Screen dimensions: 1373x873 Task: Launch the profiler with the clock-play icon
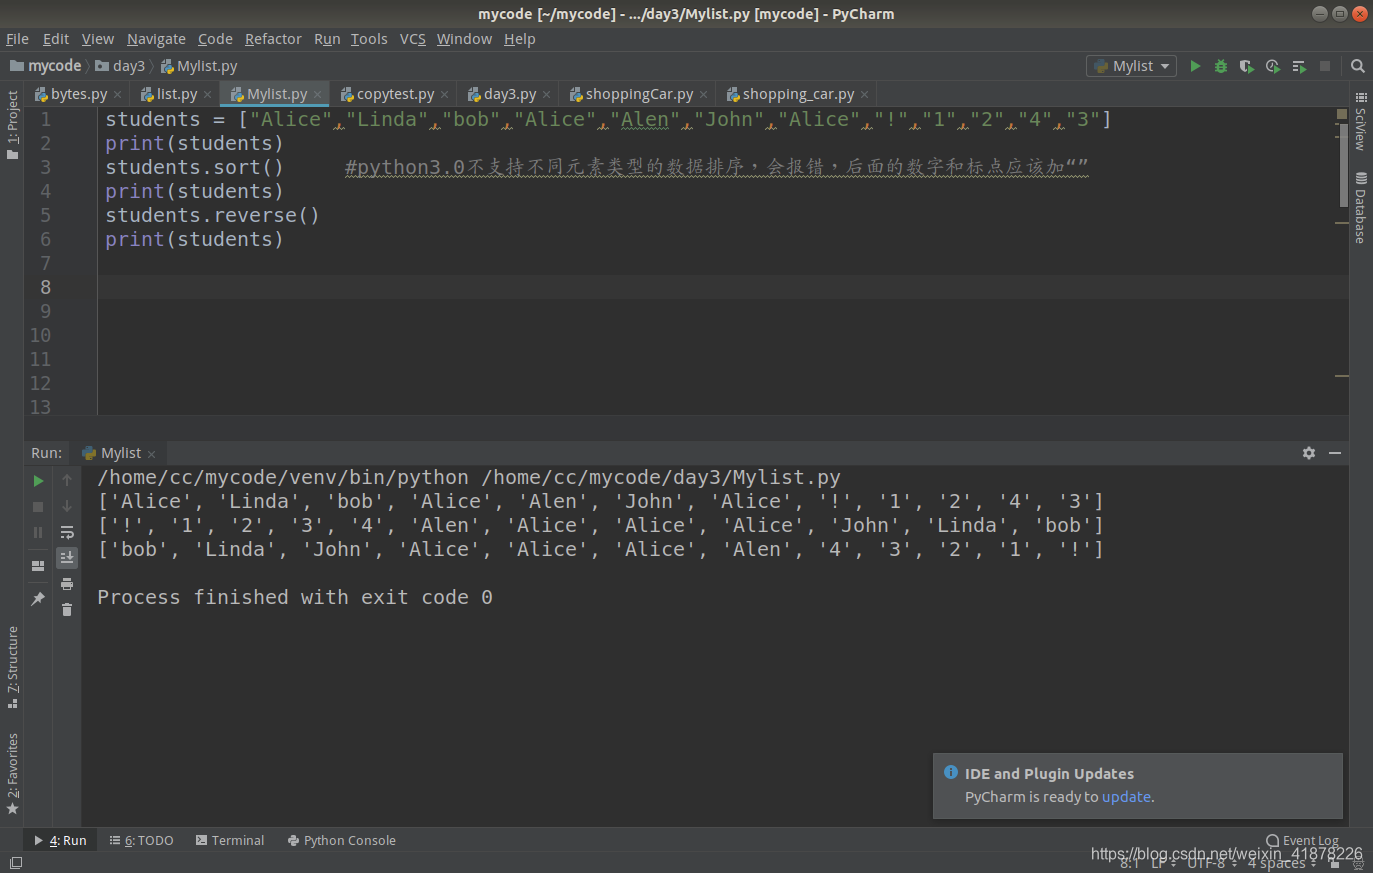click(x=1272, y=66)
